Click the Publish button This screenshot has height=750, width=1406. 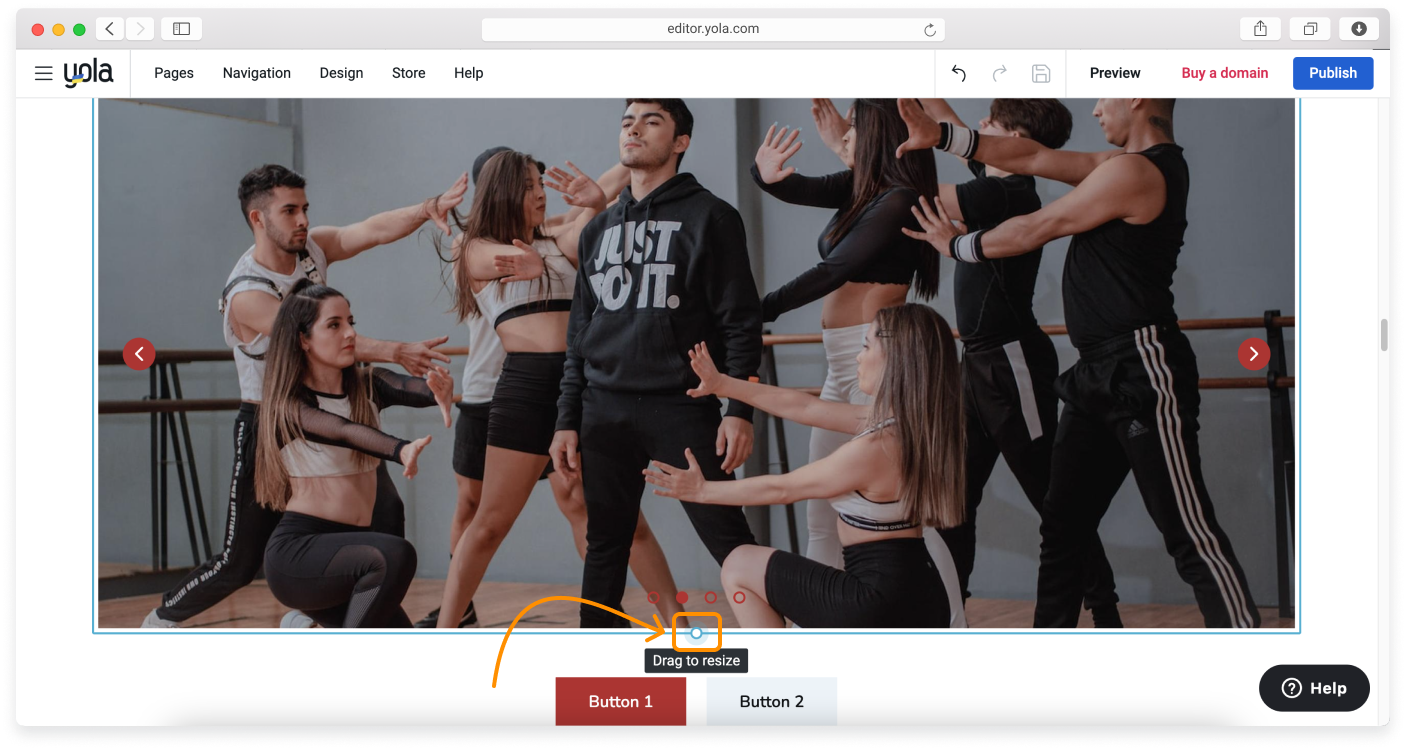pyautogui.click(x=1332, y=73)
